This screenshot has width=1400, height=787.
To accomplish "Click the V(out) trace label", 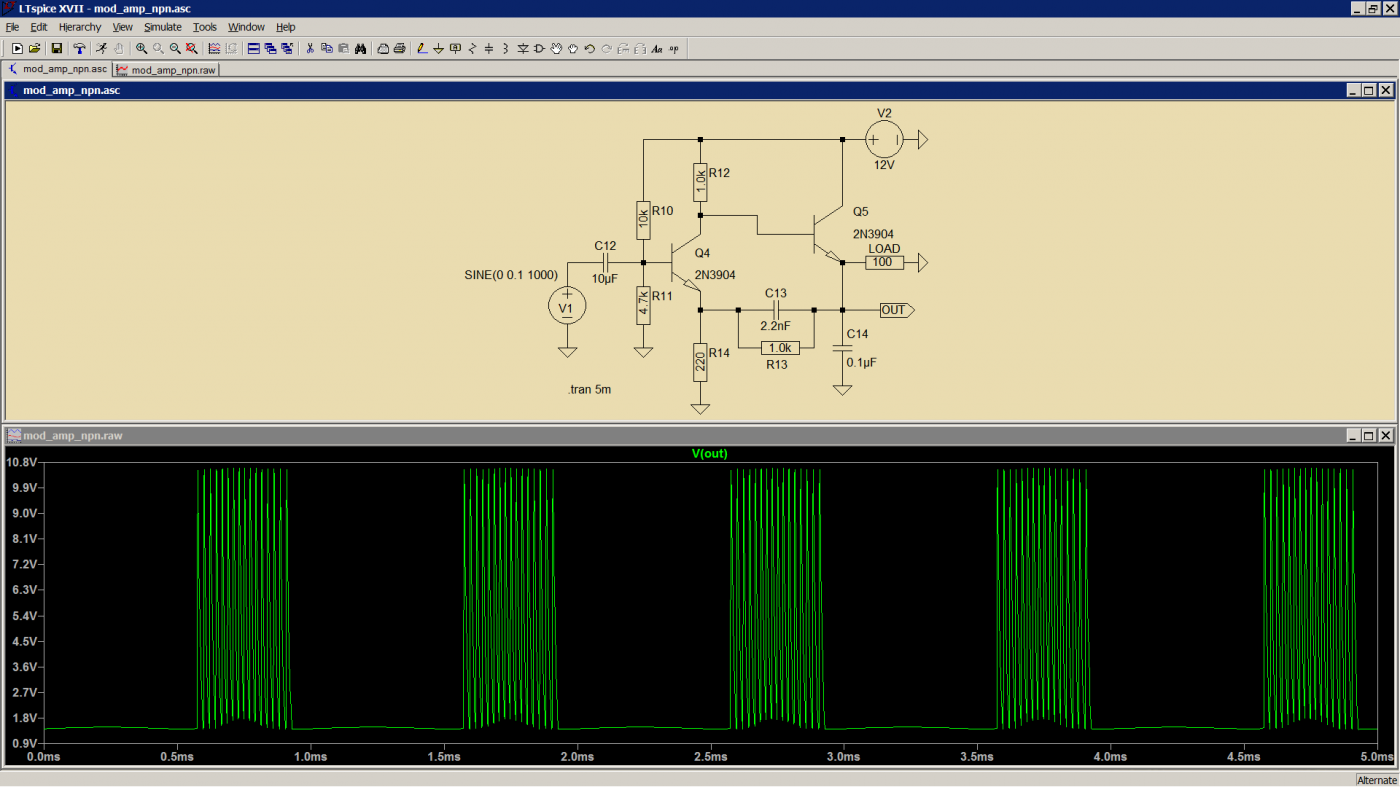I will [710, 453].
